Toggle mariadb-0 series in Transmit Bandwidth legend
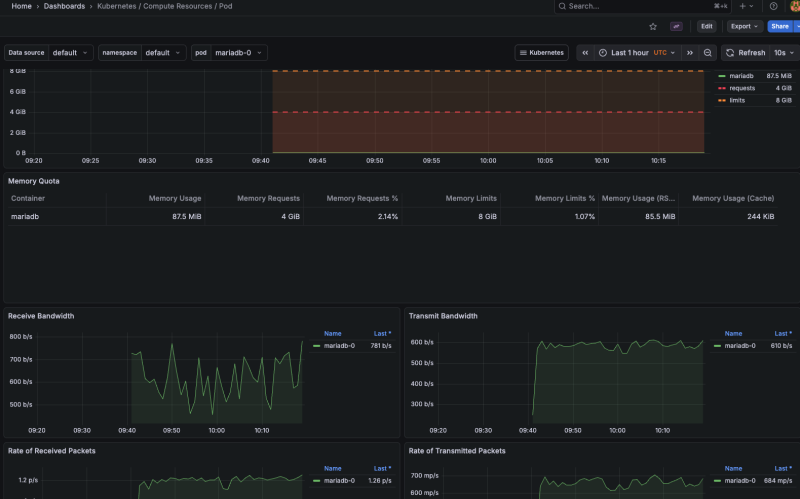The height and width of the screenshot is (499, 800). pos(739,346)
